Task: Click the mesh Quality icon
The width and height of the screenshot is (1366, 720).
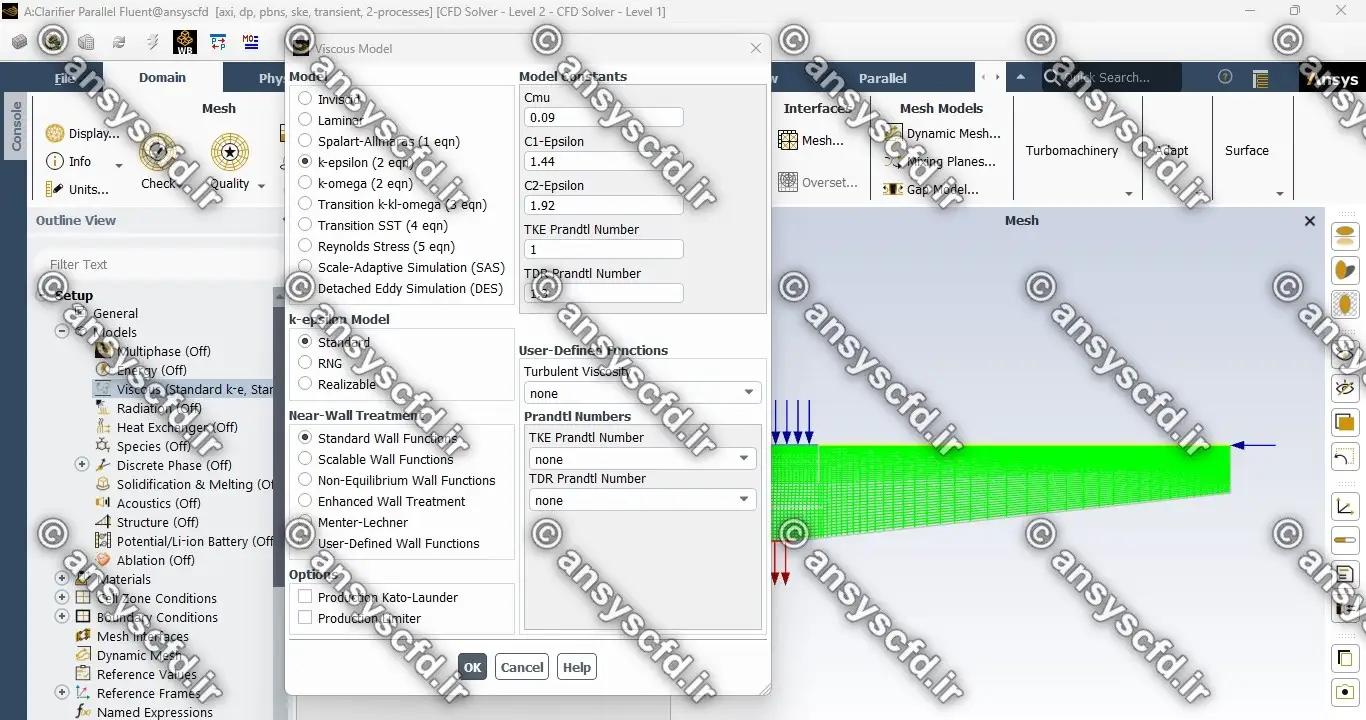Action: coord(230,153)
